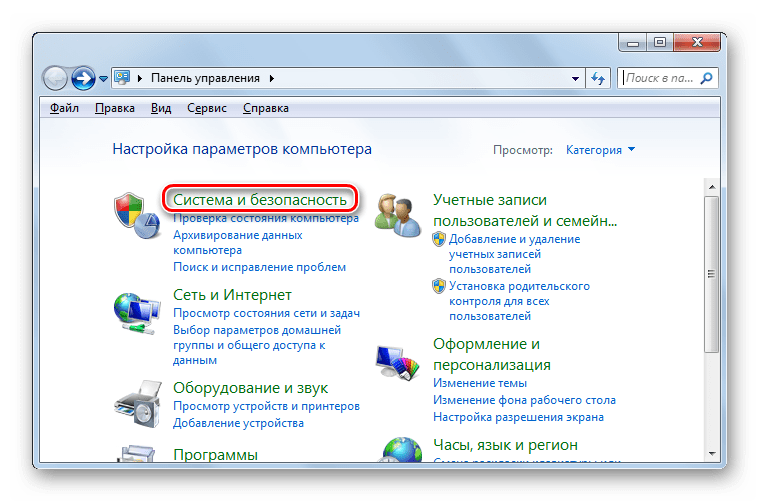760x502 pixels.
Task: Open the Вид menu
Action: coord(161,108)
